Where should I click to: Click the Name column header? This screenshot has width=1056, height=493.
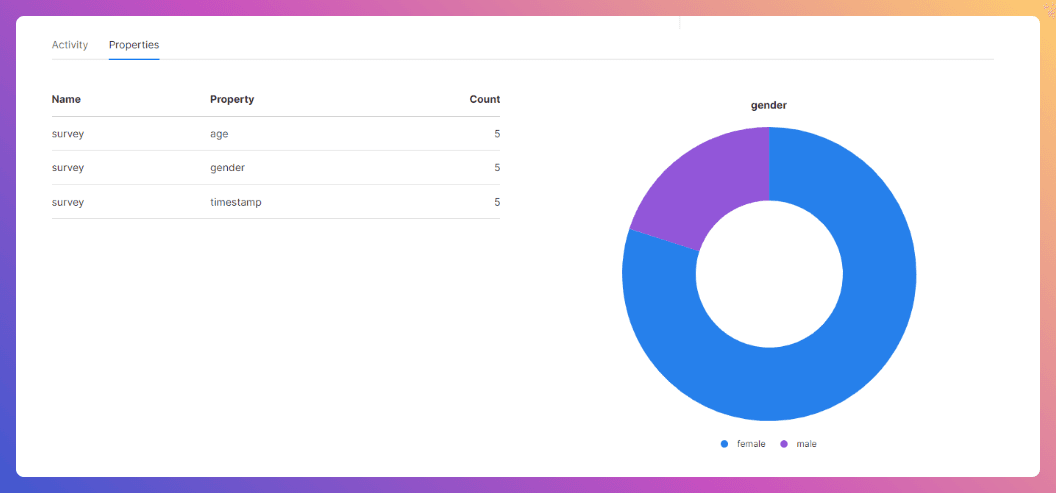66,99
